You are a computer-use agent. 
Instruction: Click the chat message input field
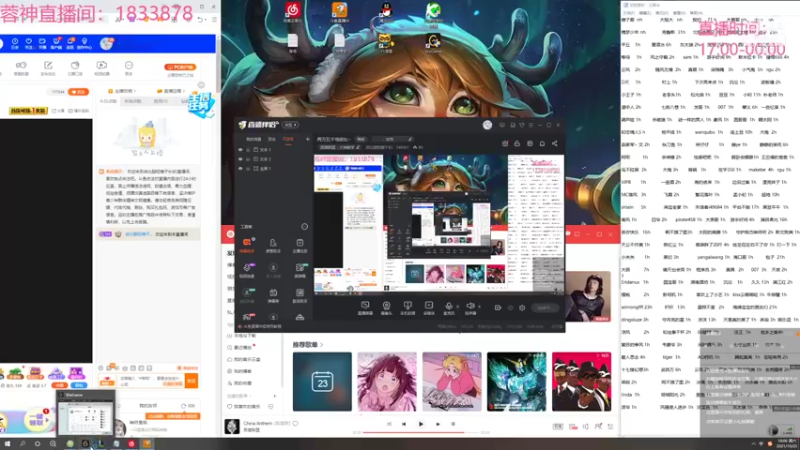click(151, 381)
